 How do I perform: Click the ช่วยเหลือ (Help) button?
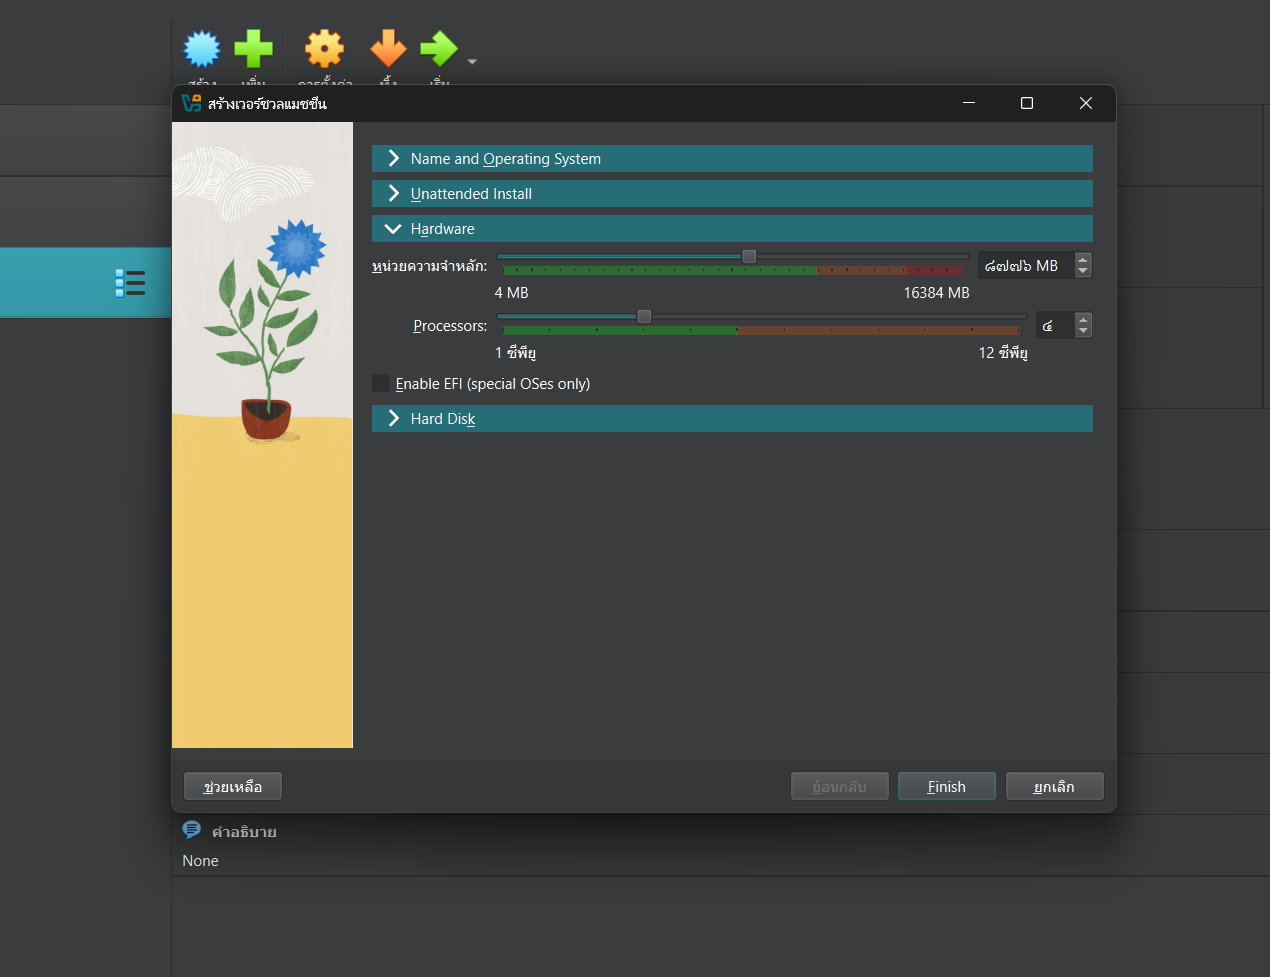click(x=232, y=787)
